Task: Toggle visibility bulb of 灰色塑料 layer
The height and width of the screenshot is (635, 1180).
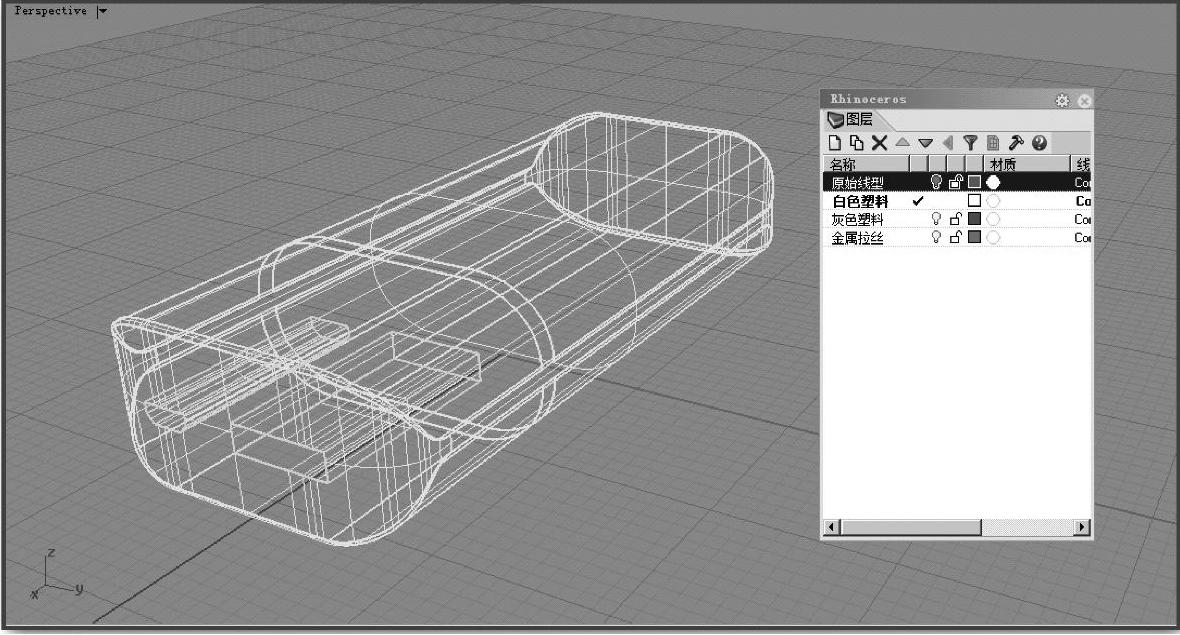Action: click(937, 219)
